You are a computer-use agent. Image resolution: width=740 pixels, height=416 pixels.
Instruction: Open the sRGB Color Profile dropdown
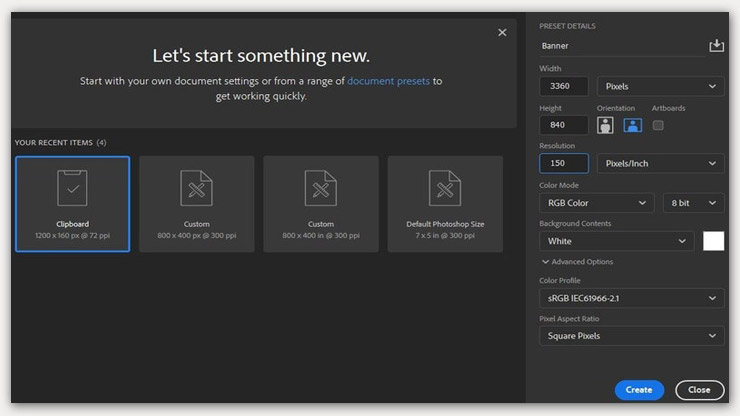(x=631, y=298)
